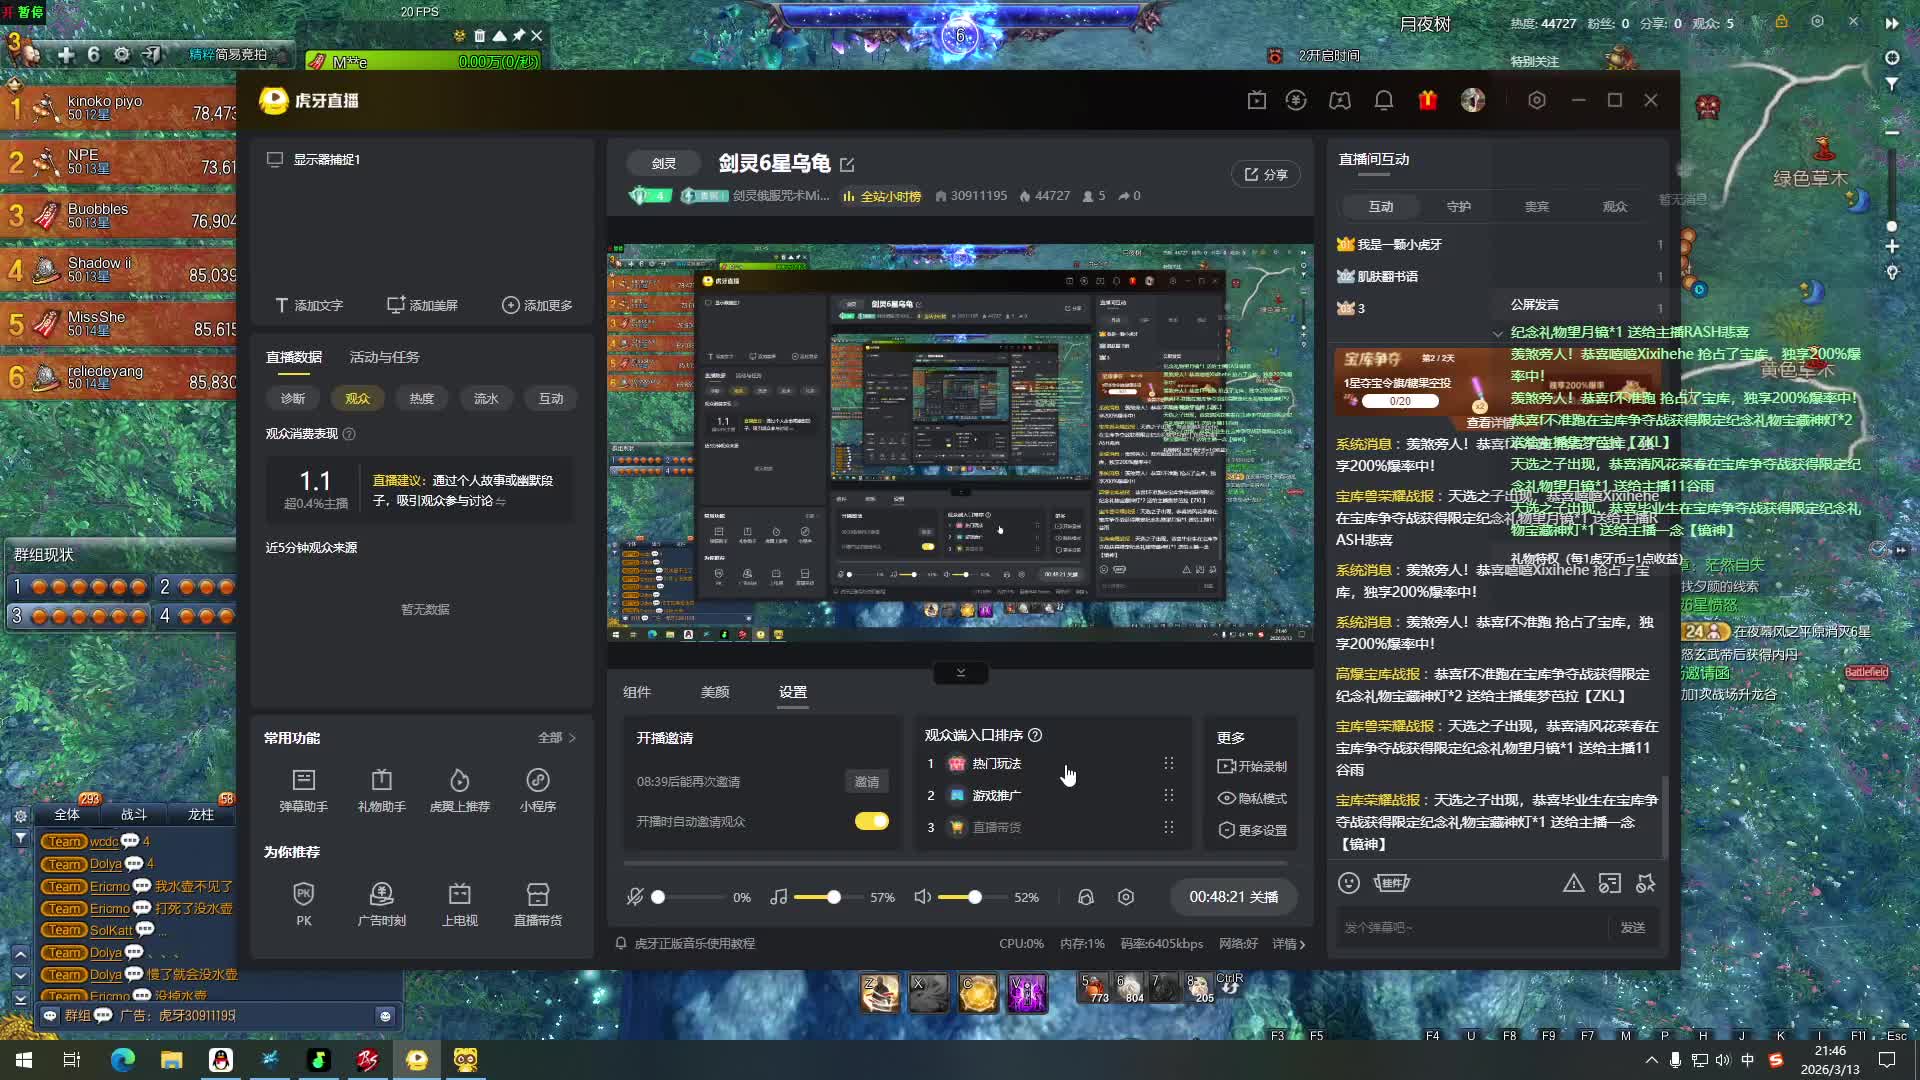The image size is (1920, 1080).
Task: Open the emoji picker in chat
Action: [x=1349, y=883]
